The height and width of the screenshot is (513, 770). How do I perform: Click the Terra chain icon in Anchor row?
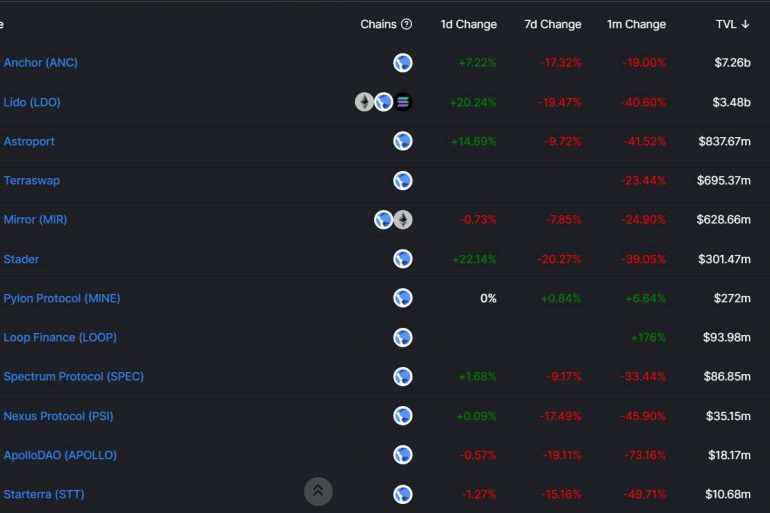pyautogui.click(x=403, y=63)
